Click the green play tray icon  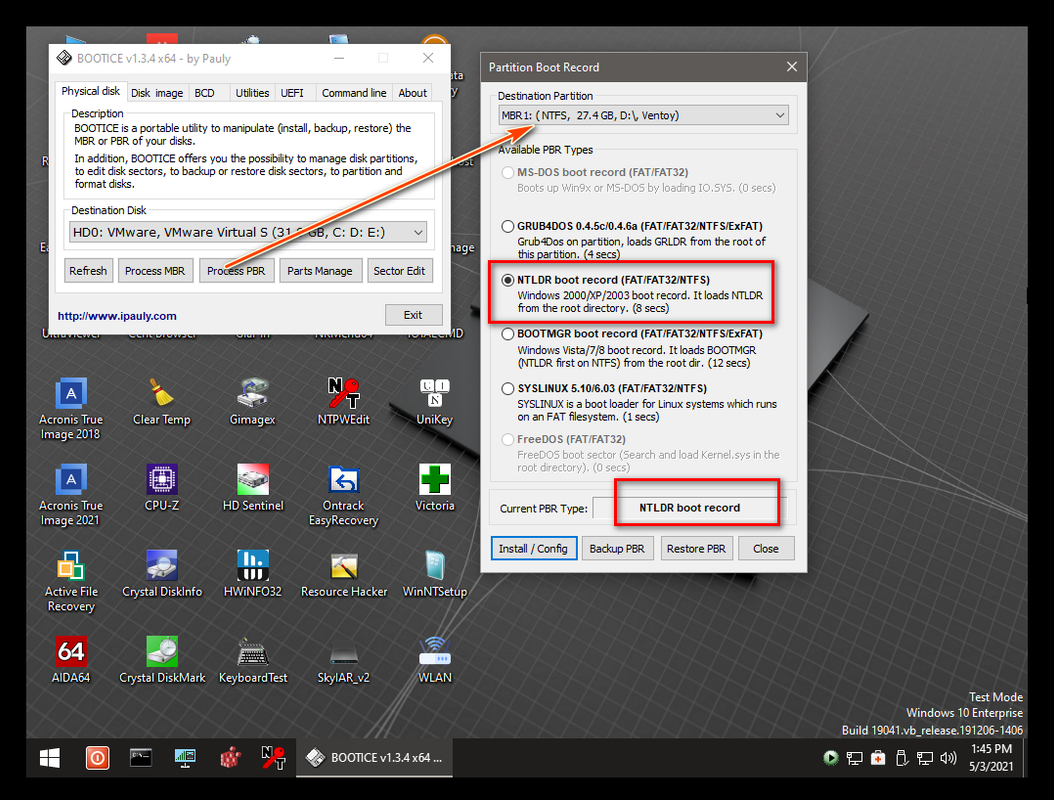831,758
